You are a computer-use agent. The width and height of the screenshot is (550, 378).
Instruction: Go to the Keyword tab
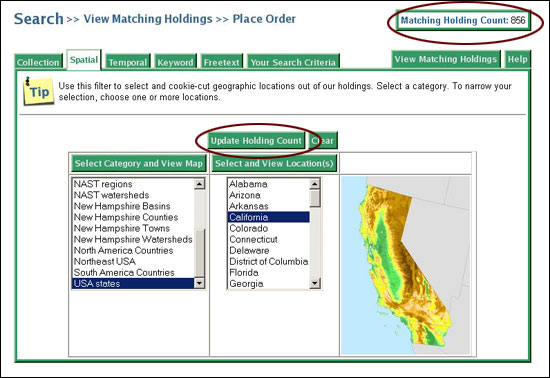(175, 62)
